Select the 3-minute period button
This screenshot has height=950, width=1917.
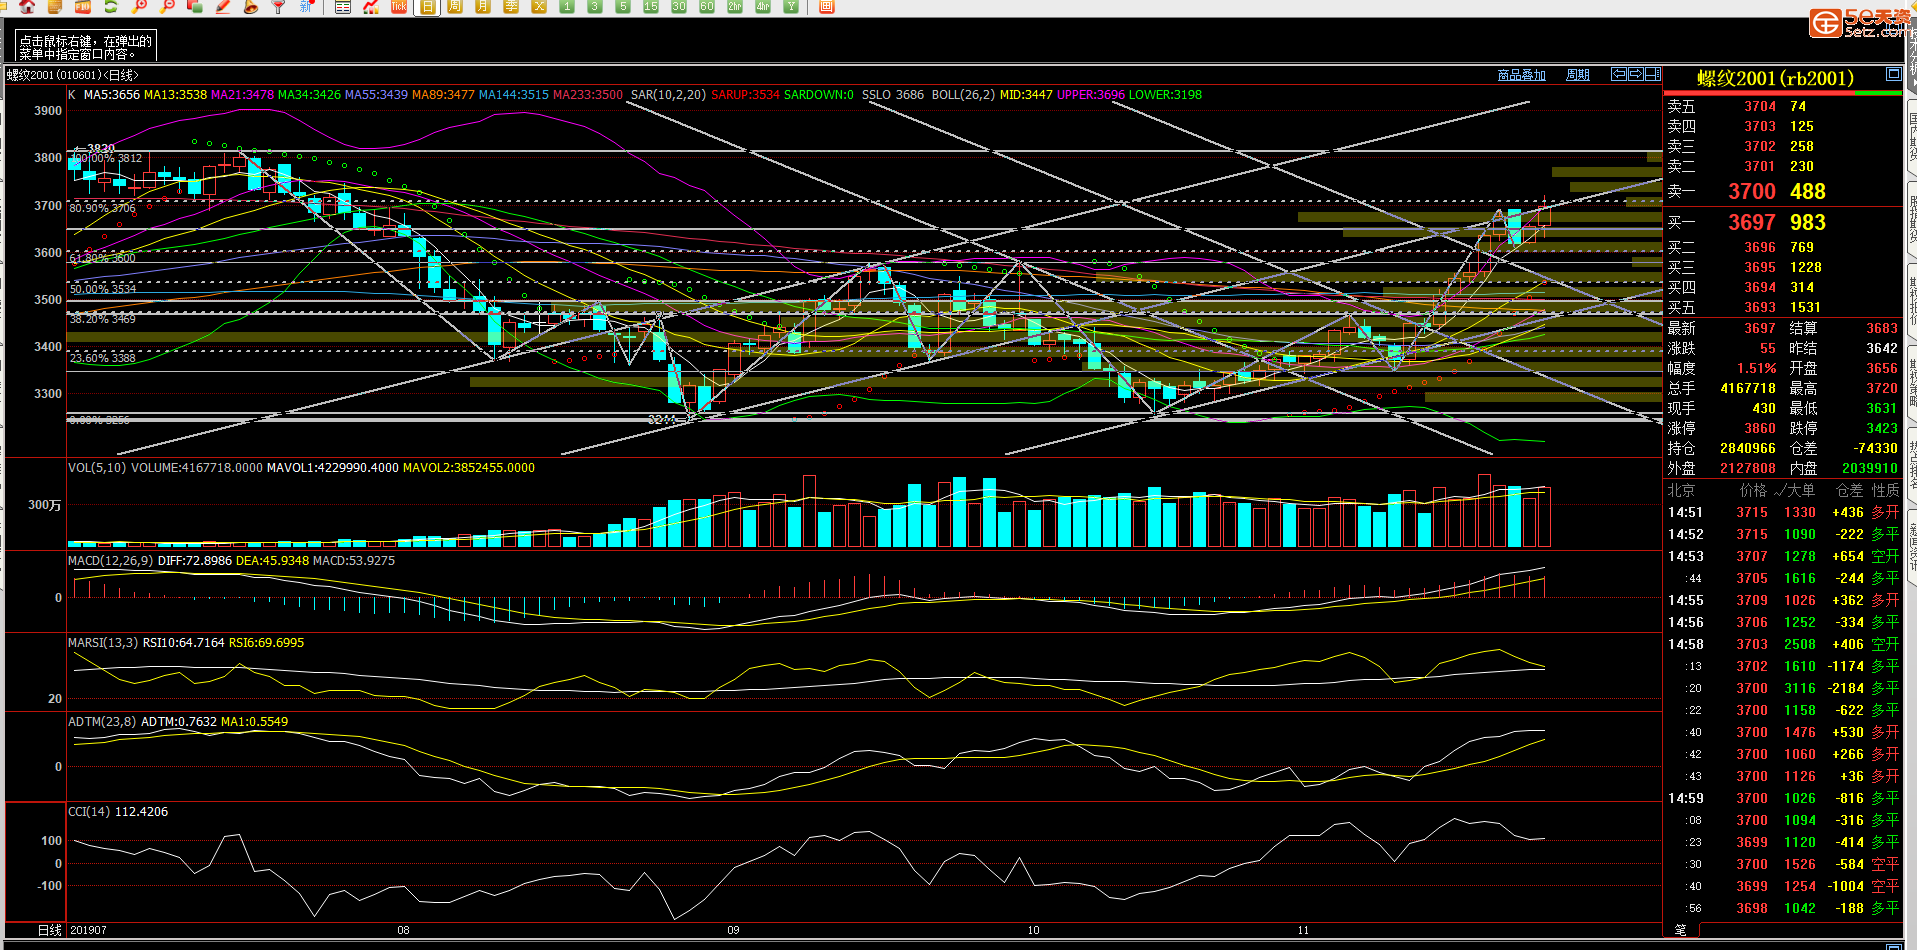[595, 6]
